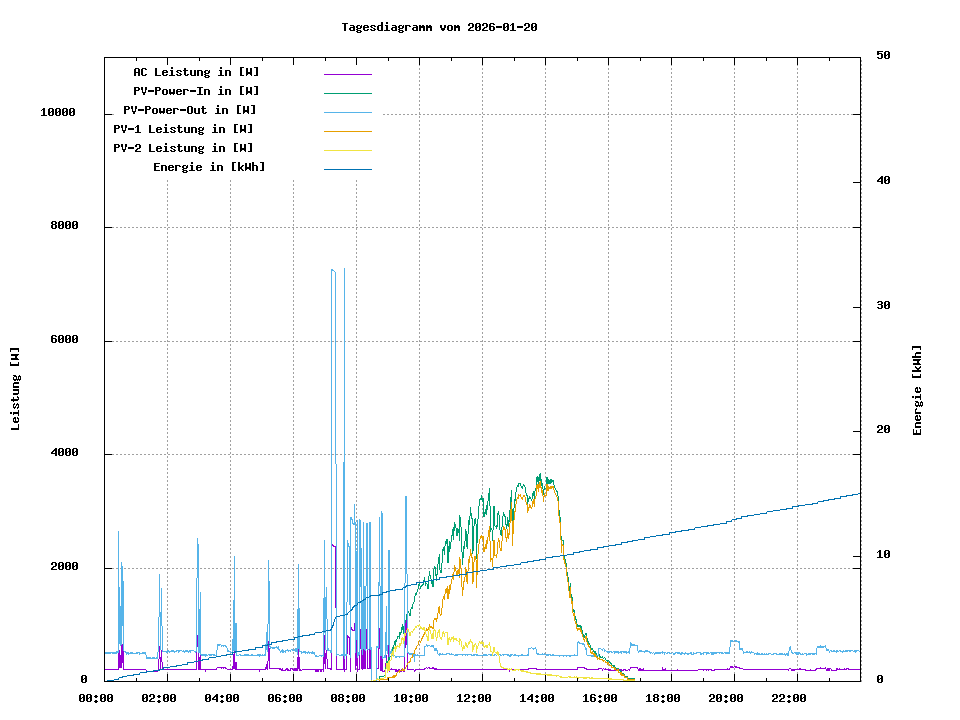Select the PV-1 Leistung in [W] legend label
960x720 pixels.
pyautogui.click(x=183, y=129)
